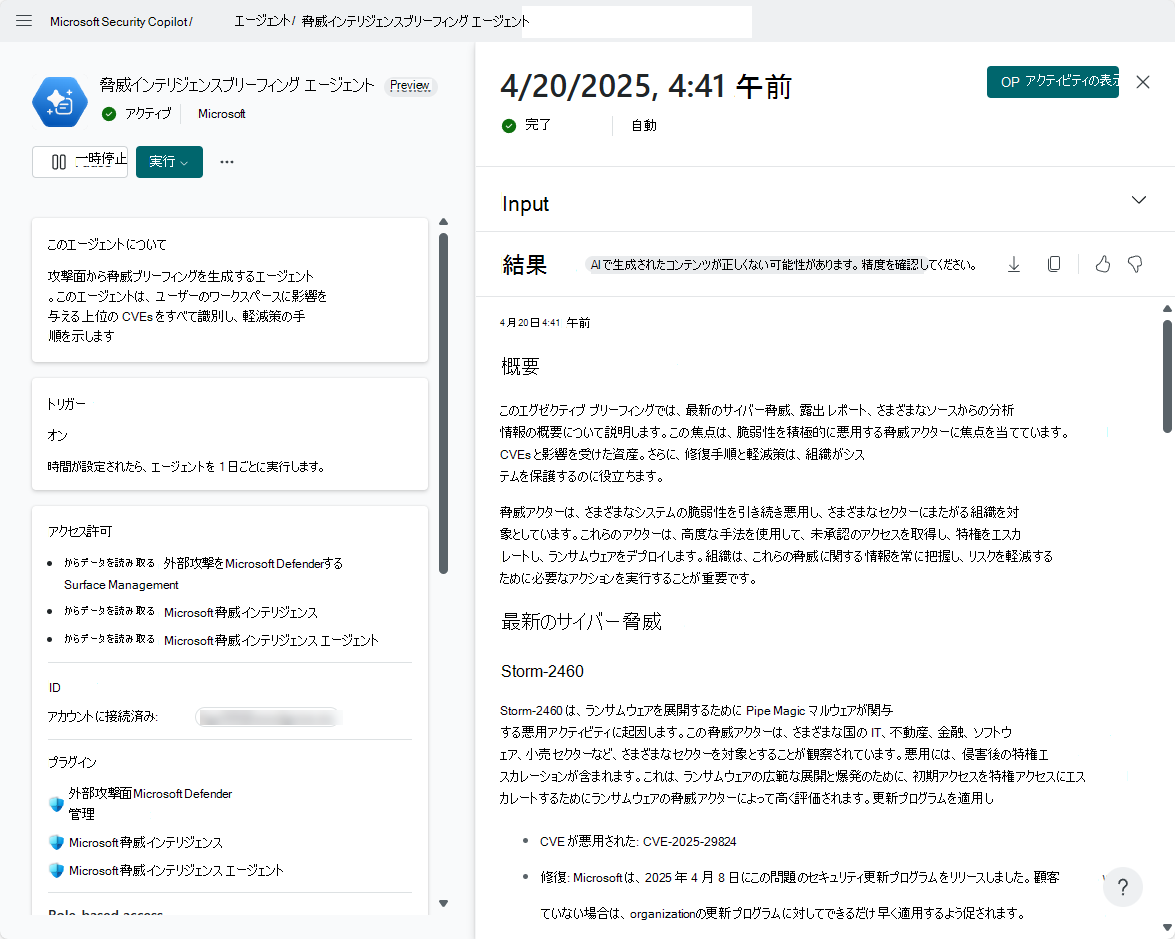Click the blurred connected account field
The width and height of the screenshot is (1175, 939).
[268, 717]
